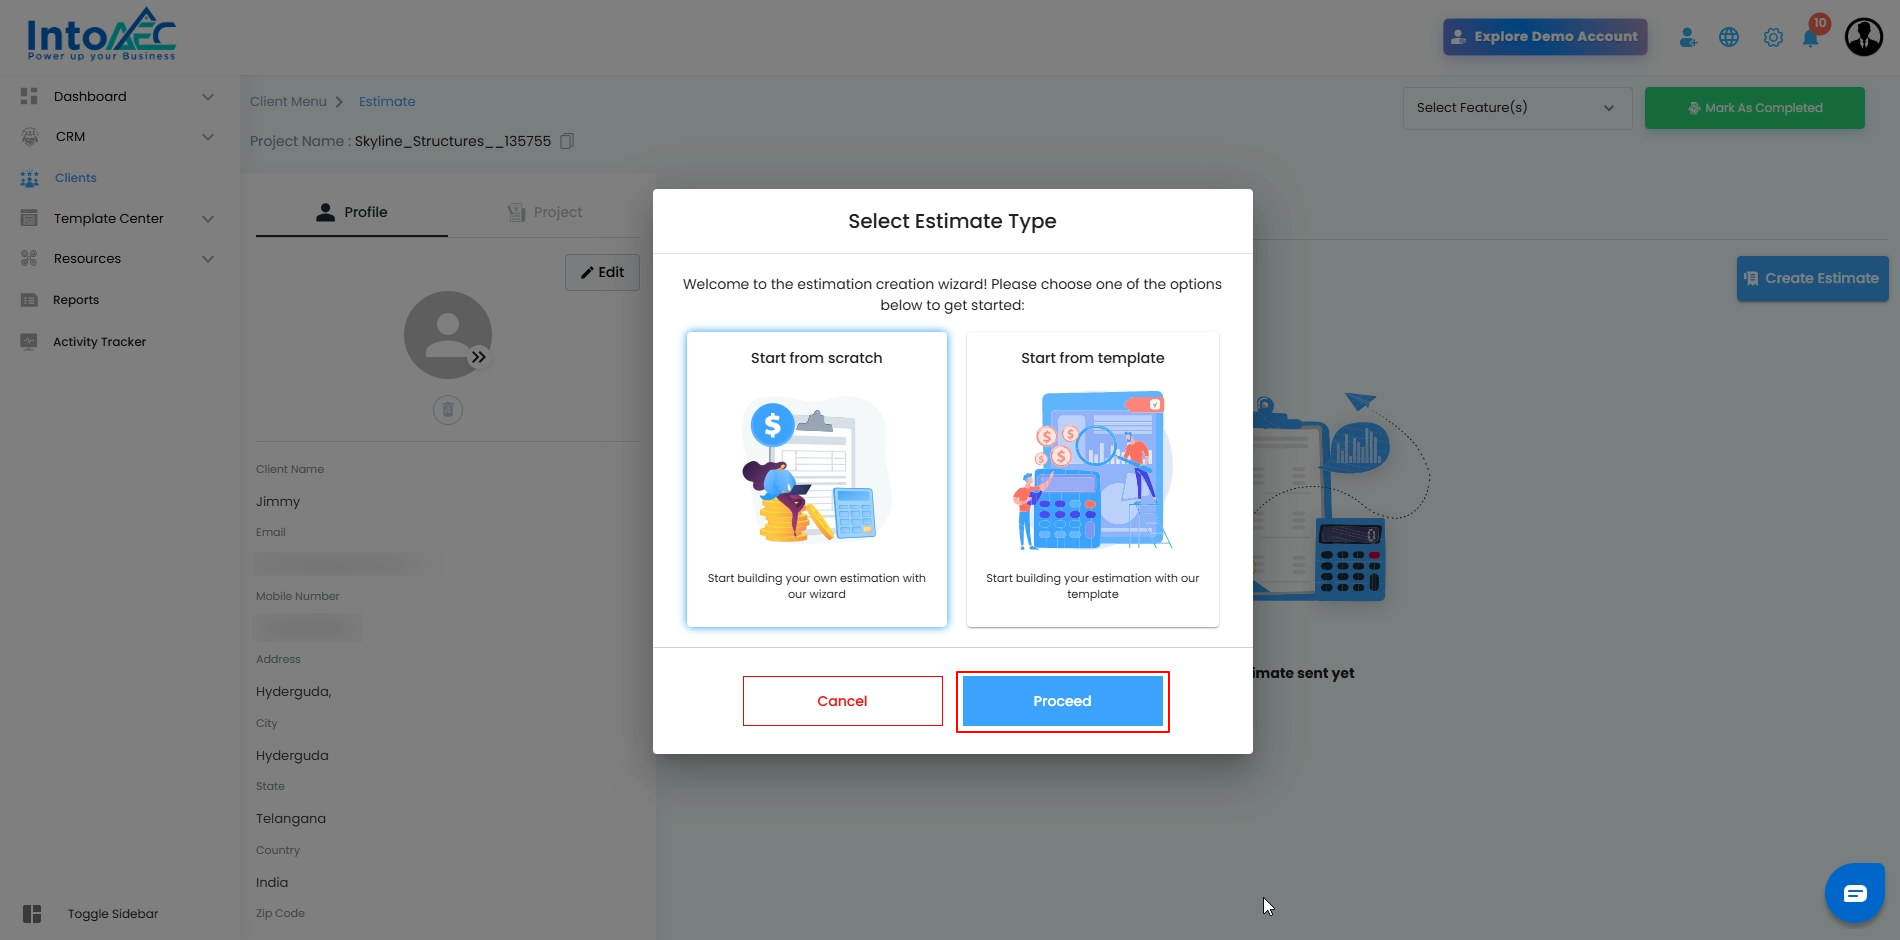Open the settings gear icon
This screenshot has height=940, width=1900.
[1773, 38]
